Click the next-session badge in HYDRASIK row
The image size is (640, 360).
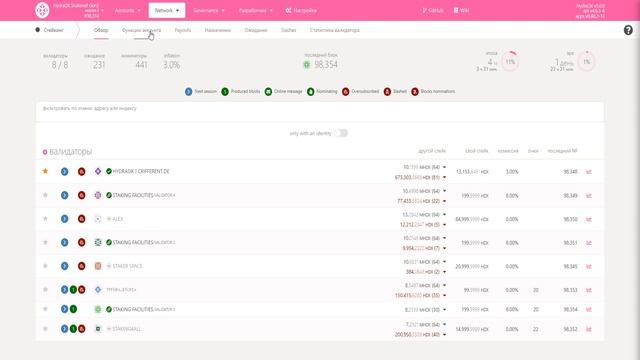coord(64,171)
